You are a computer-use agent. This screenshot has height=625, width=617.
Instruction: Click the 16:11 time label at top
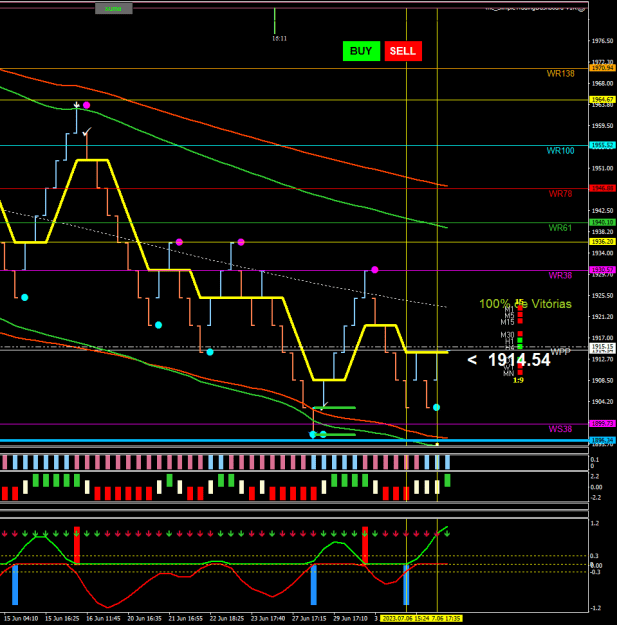pos(279,39)
